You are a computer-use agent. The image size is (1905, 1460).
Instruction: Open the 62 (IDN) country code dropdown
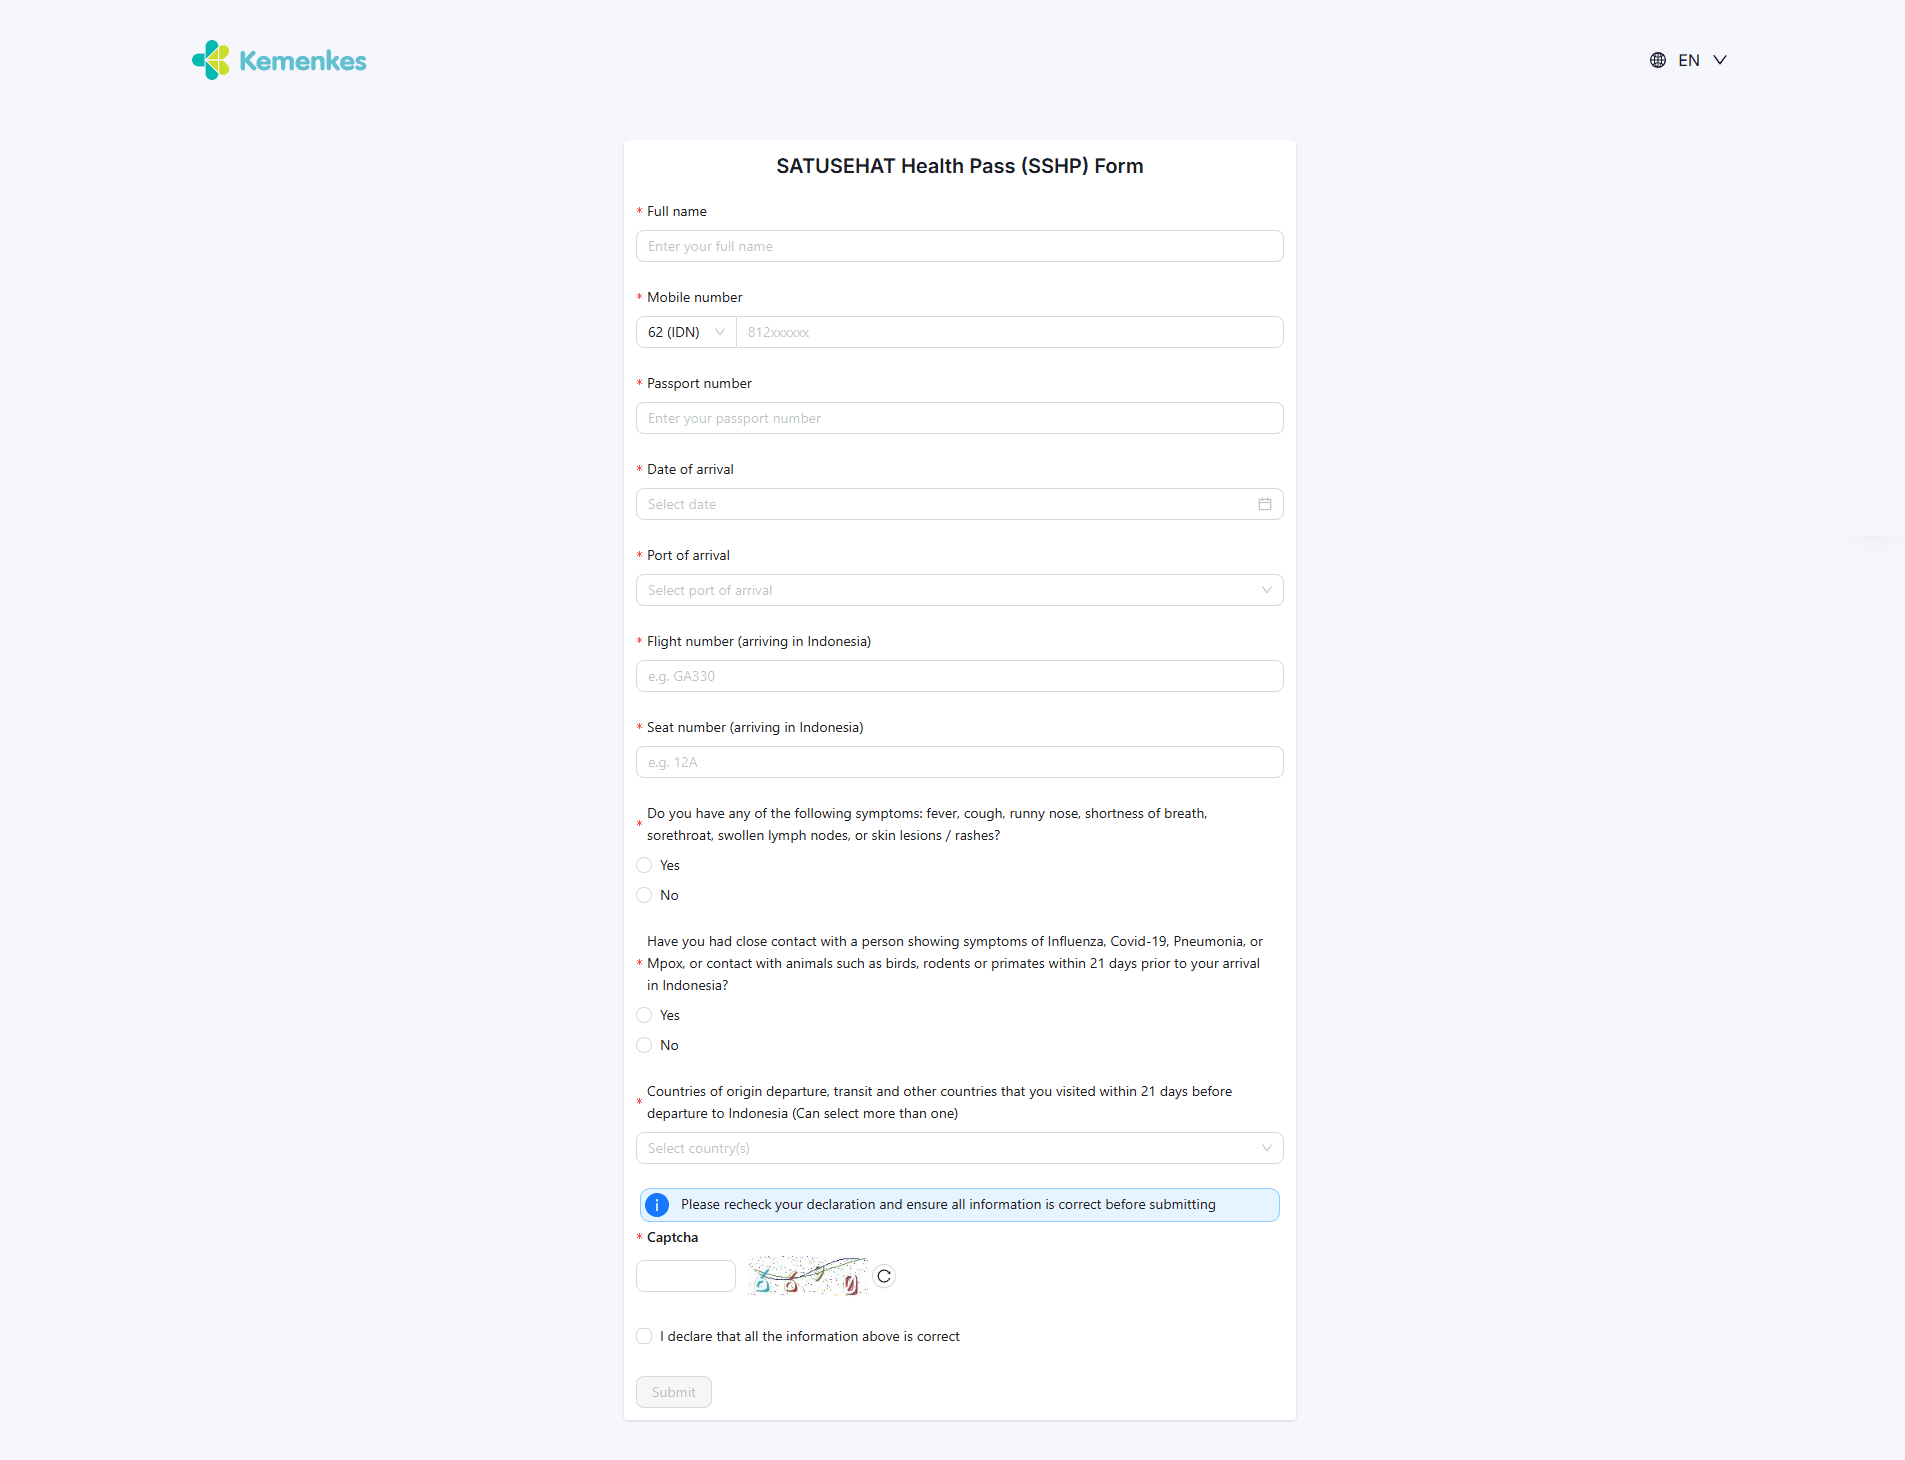point(686,332)
